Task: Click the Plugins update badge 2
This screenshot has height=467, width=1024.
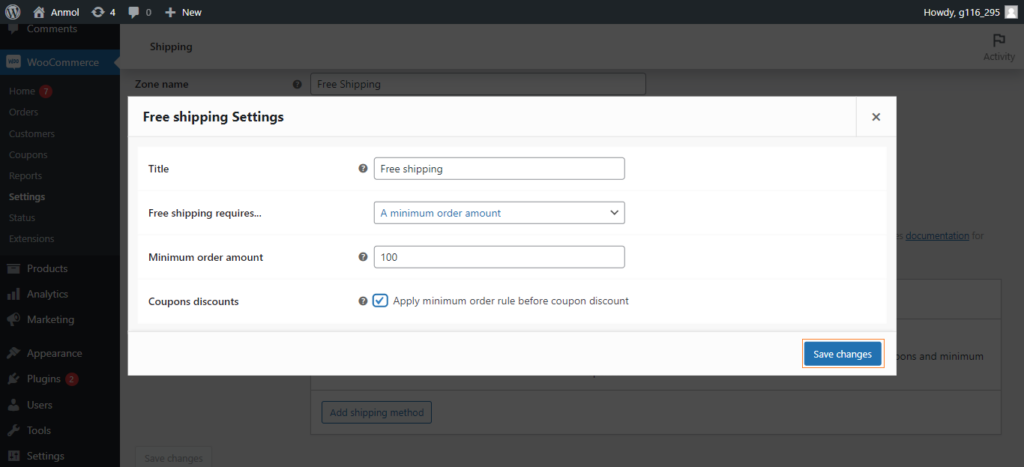Action: click(x=71, y=379)
